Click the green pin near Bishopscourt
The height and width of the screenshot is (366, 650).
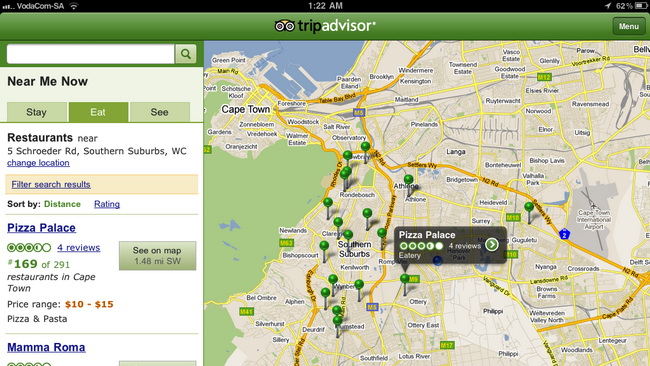click(x=324, y=246)
